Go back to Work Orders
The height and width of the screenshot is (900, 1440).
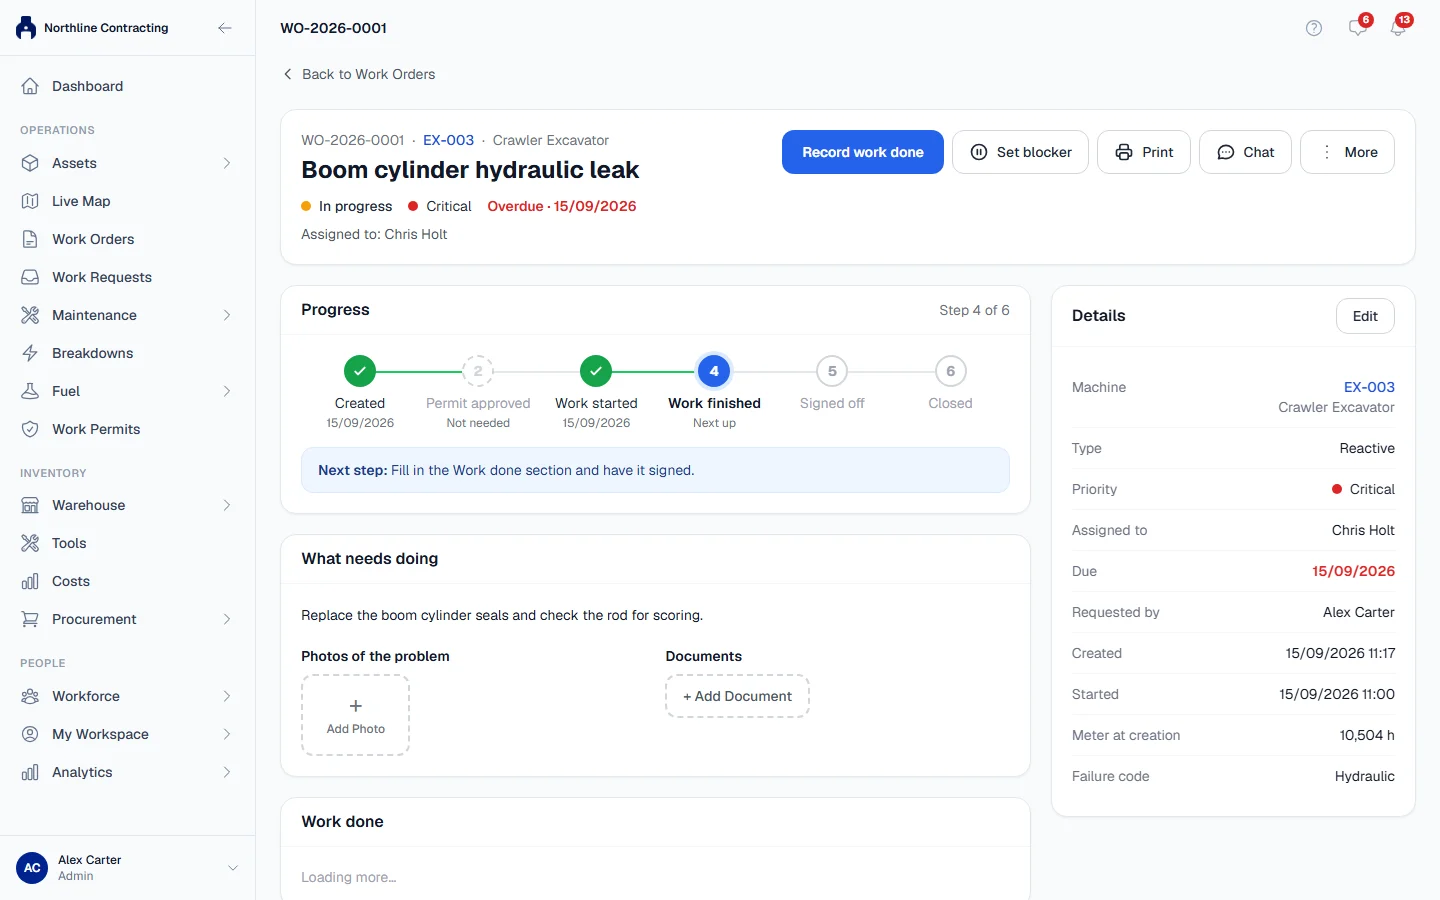click(x=359, y=74)
